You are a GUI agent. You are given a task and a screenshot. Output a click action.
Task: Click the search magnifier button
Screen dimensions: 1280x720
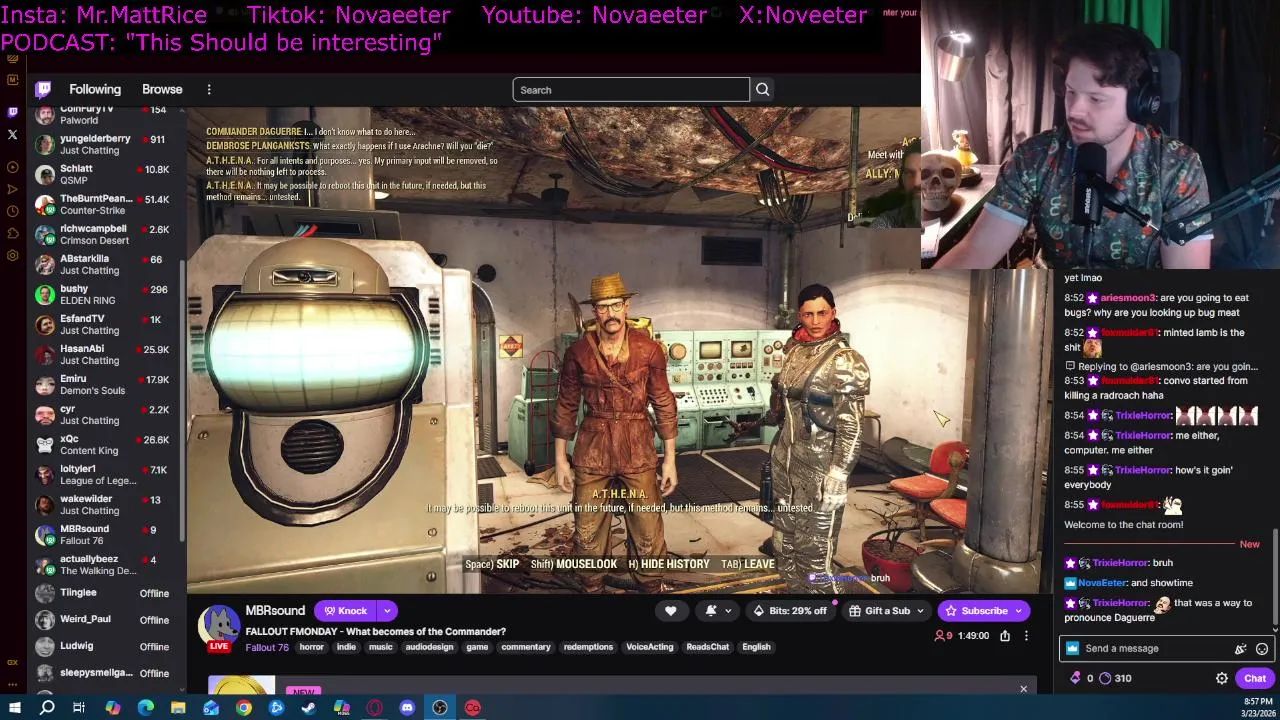click(x=762, y=90)
